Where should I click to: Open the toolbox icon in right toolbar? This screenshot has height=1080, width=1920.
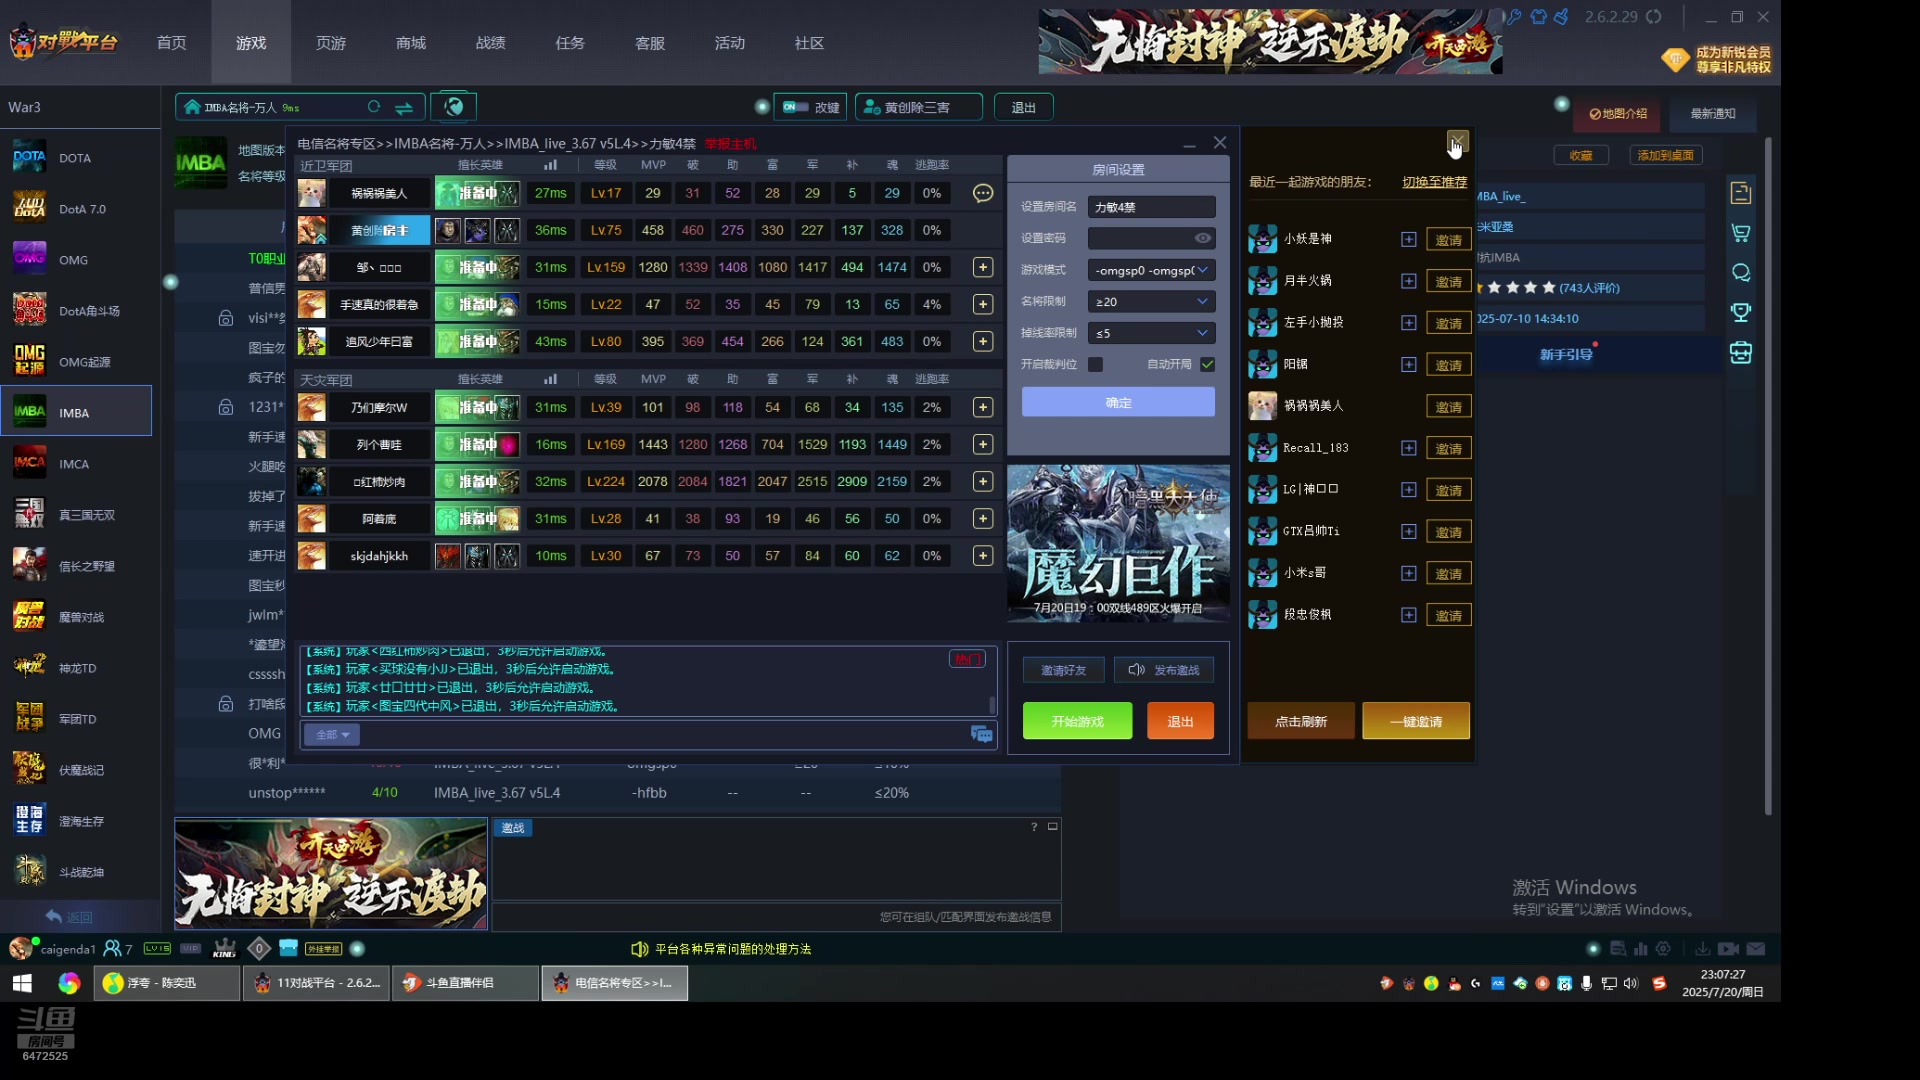[1741, 352]
